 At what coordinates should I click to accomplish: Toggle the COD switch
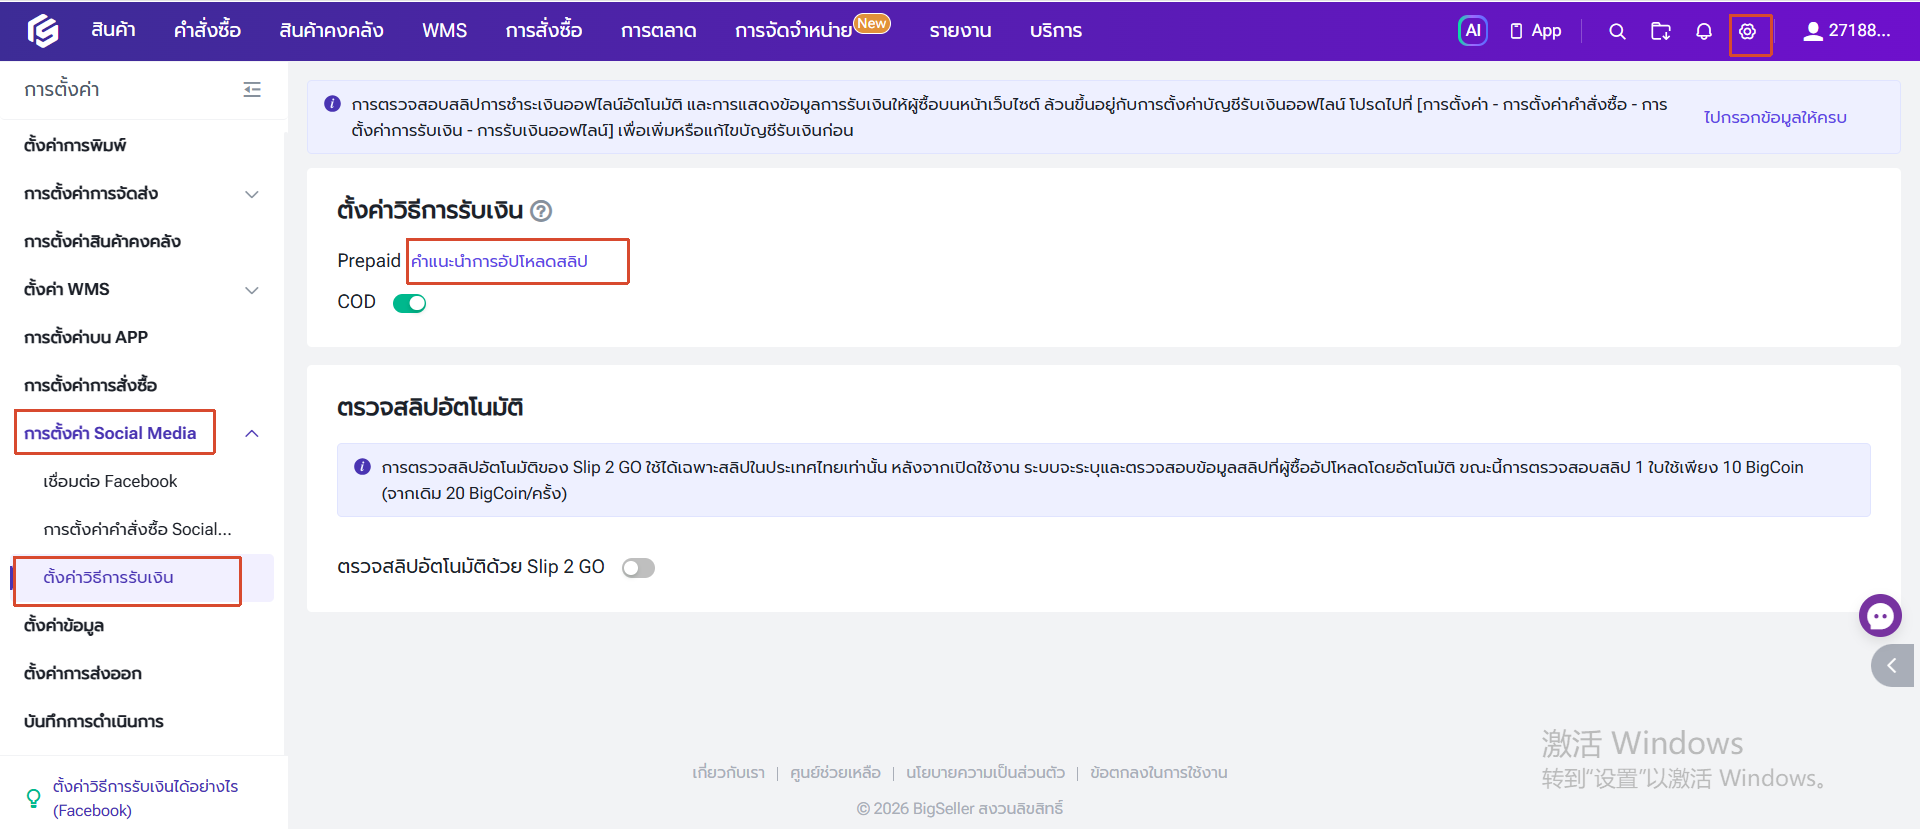pos(410,303)
